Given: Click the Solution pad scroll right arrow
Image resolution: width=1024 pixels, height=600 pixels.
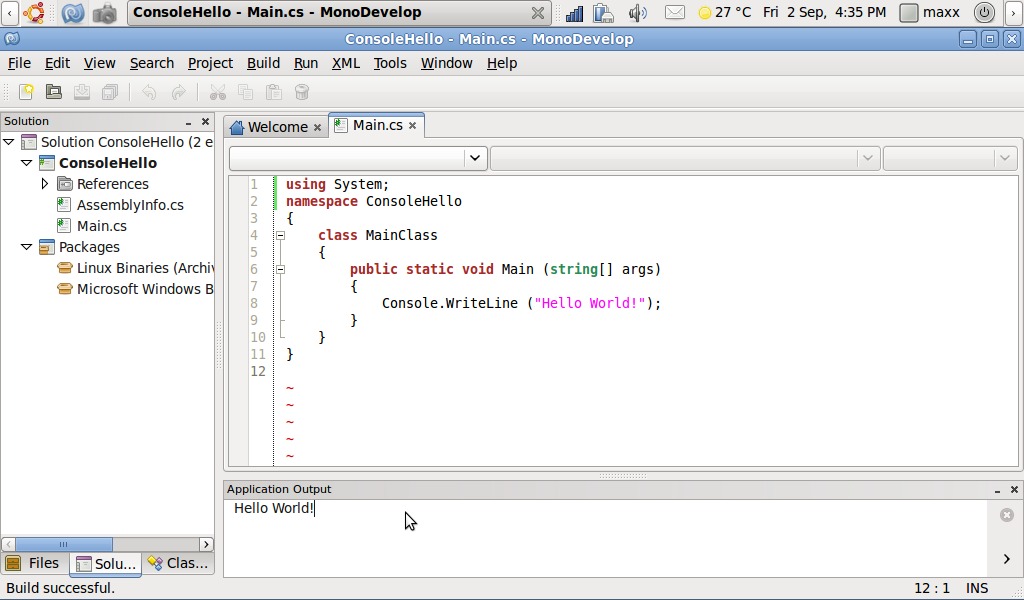Looking at the screenshot, I should (206, 545).
